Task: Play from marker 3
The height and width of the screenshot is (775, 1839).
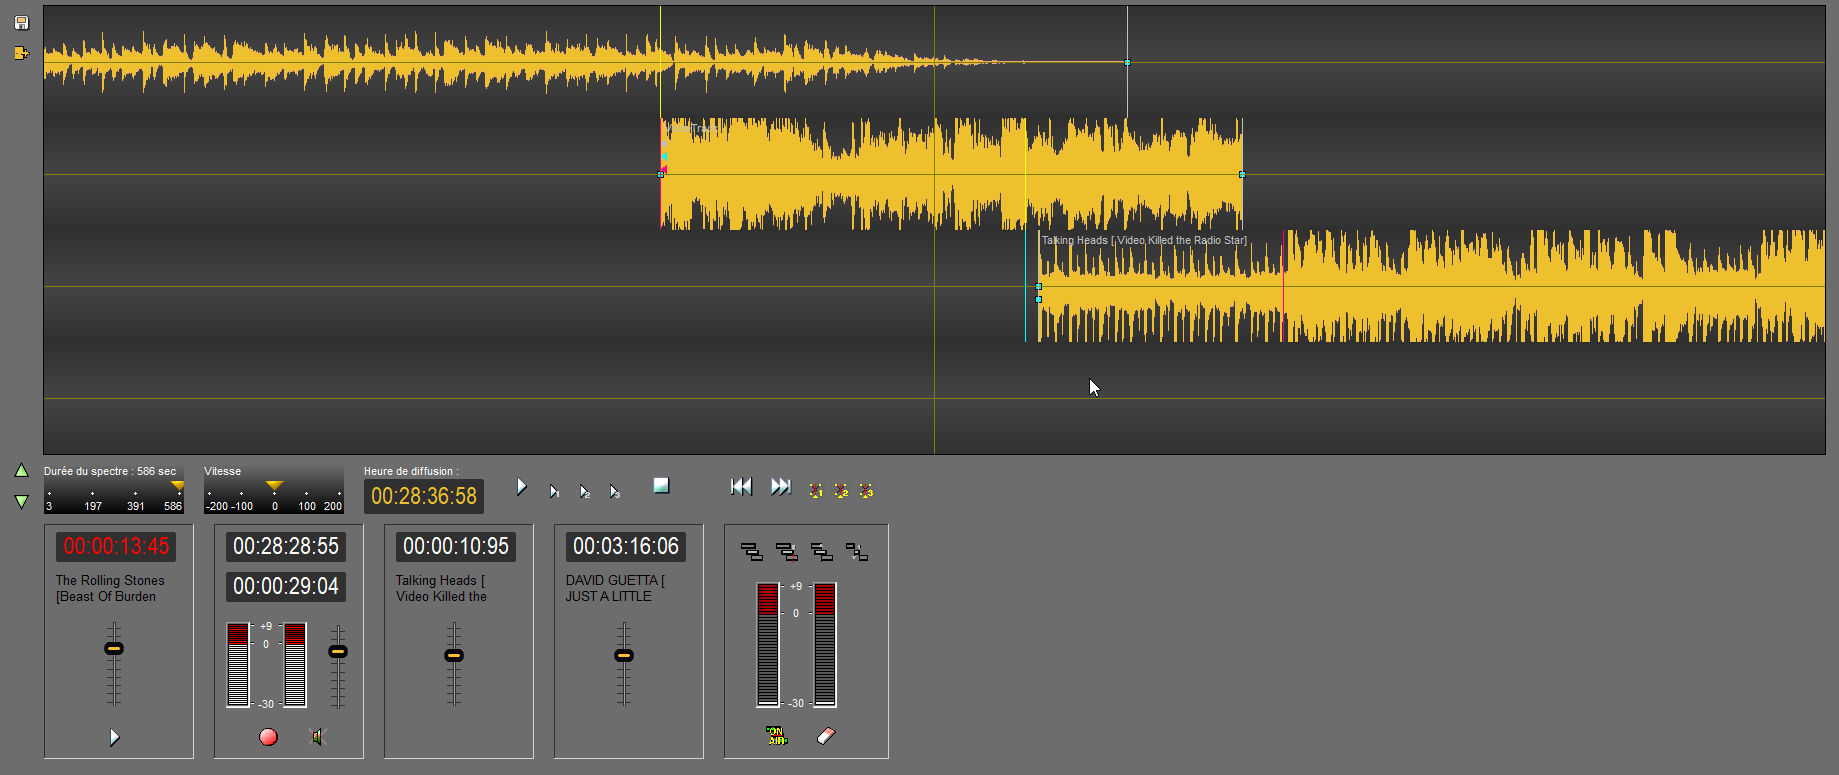Action: 614,491
